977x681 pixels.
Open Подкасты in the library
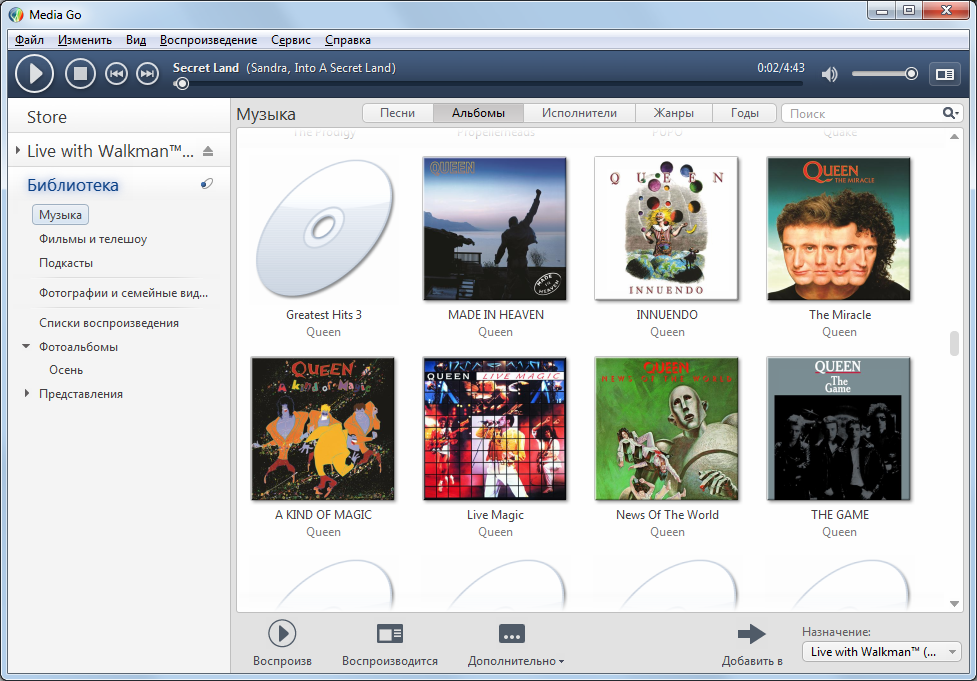[x=66, y=263]
